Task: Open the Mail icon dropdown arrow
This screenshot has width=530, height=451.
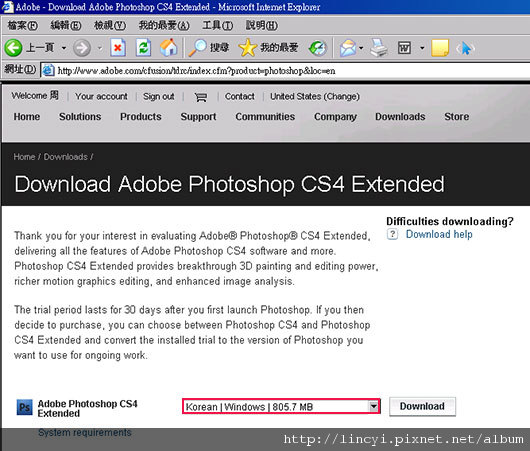Action: (x=361, y=48)
